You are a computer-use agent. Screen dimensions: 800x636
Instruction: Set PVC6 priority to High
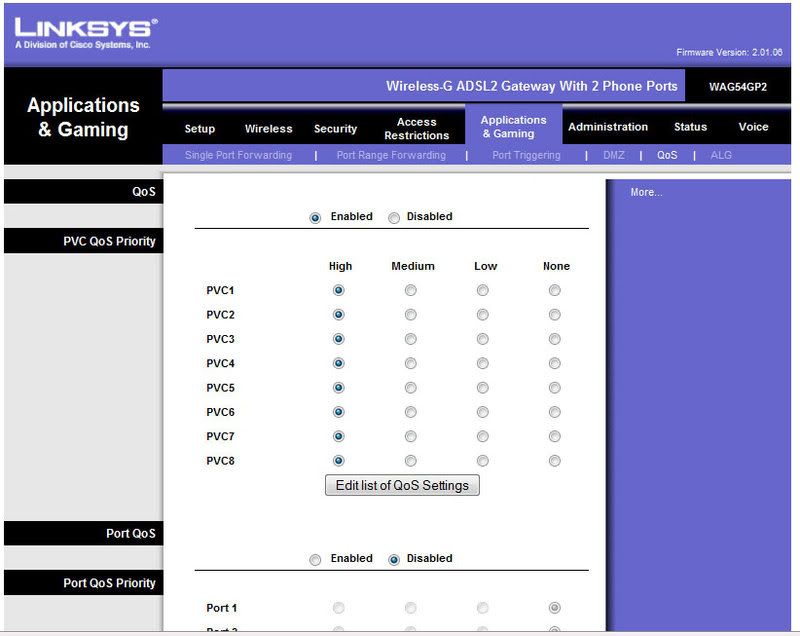point(338,412)
